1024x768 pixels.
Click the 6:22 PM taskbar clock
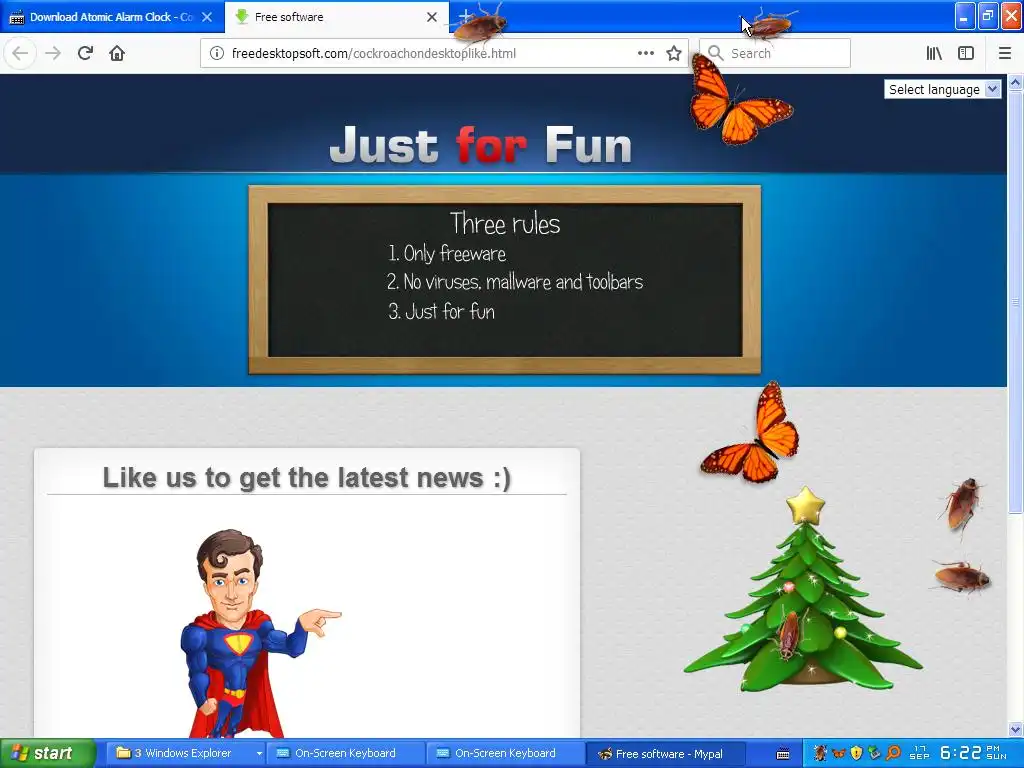tap(973, 753)
